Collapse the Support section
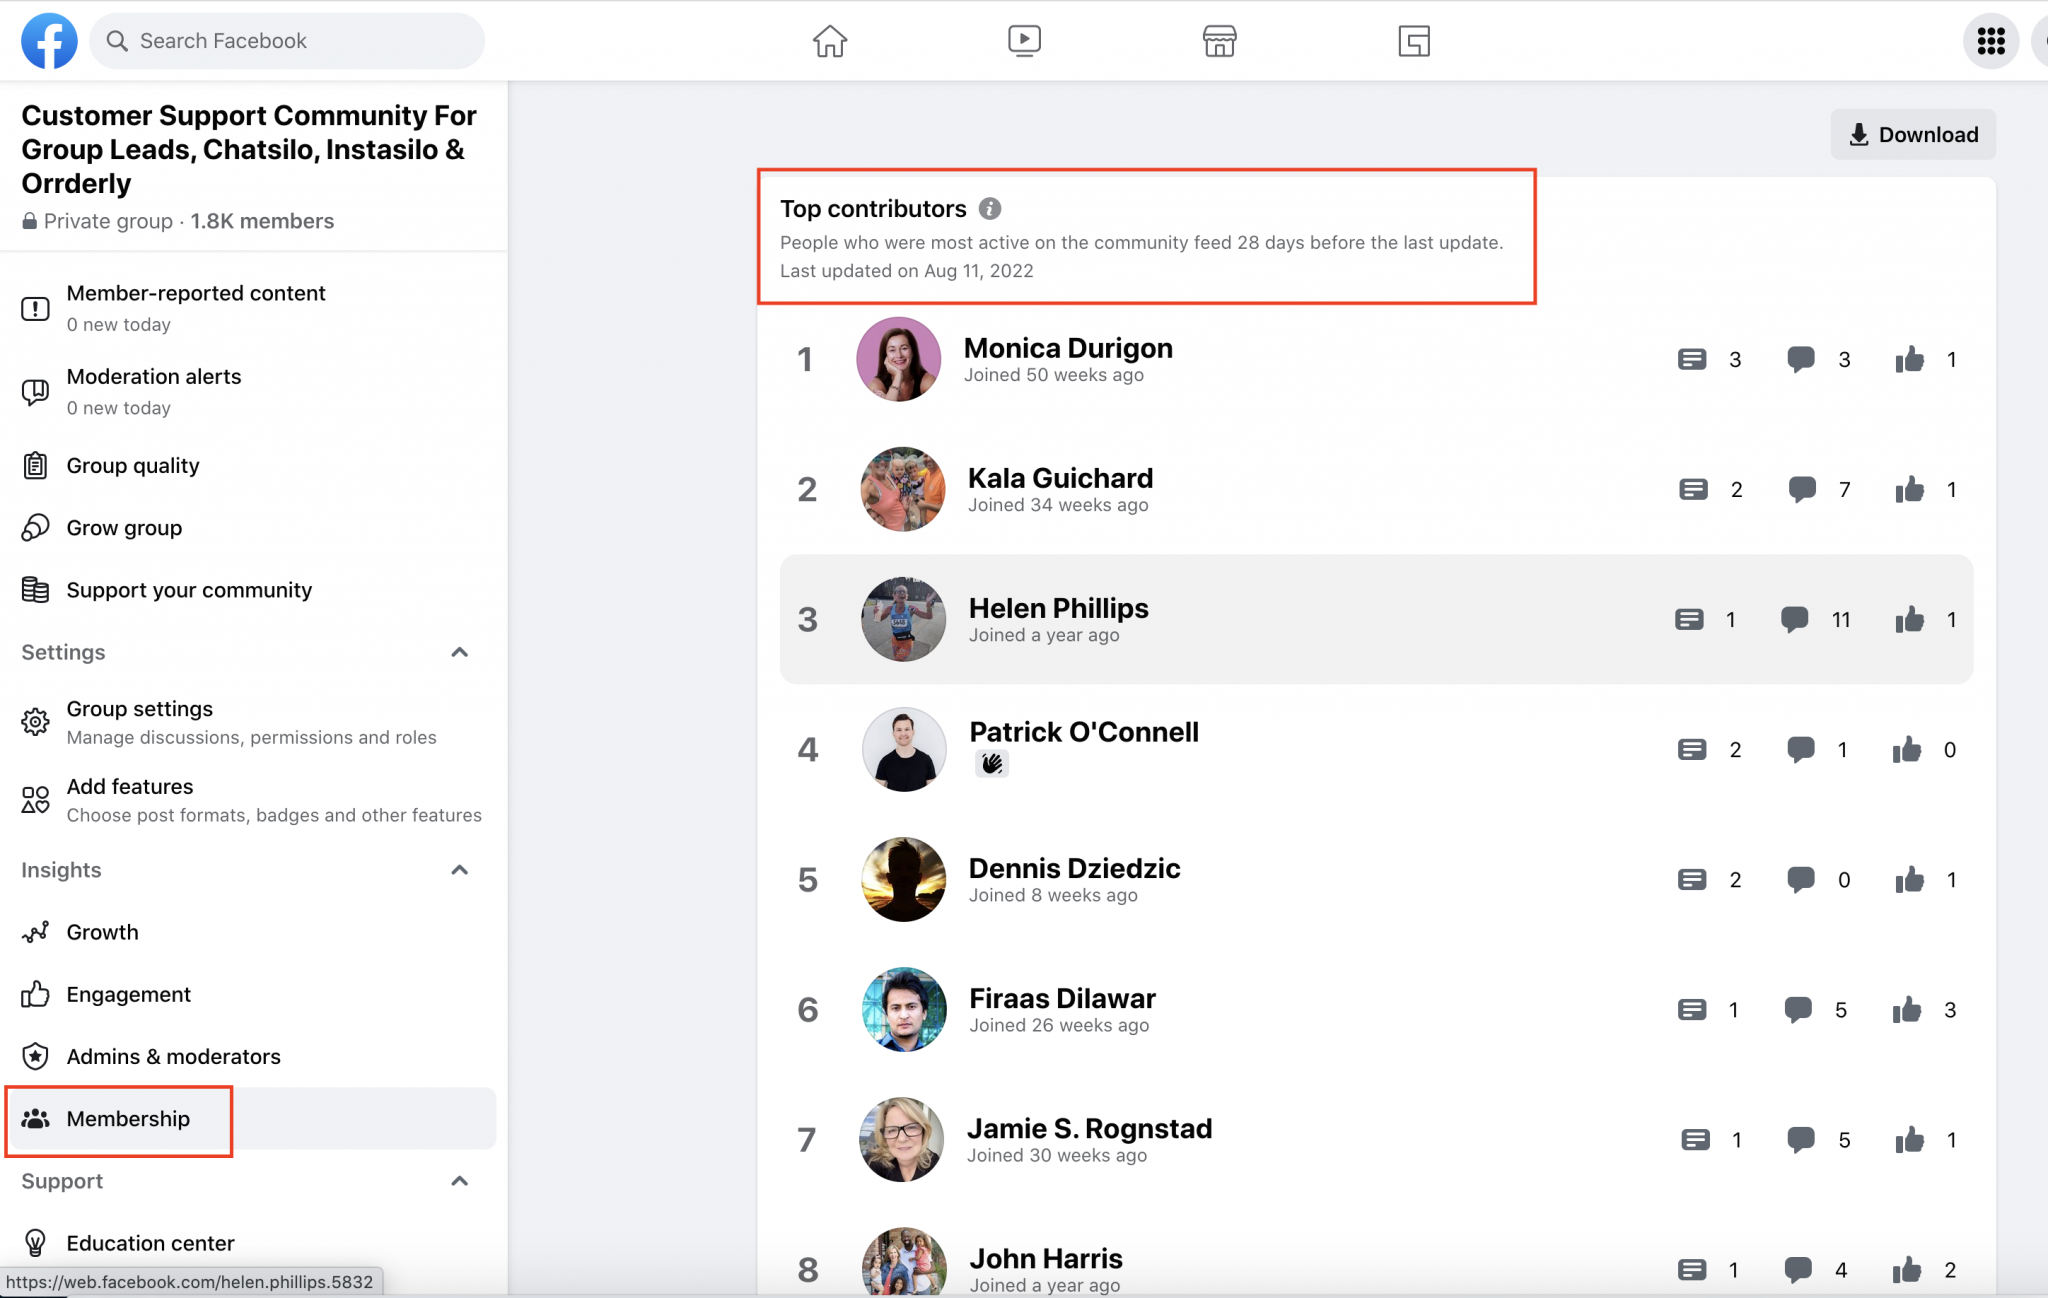 pos(460,1181)
